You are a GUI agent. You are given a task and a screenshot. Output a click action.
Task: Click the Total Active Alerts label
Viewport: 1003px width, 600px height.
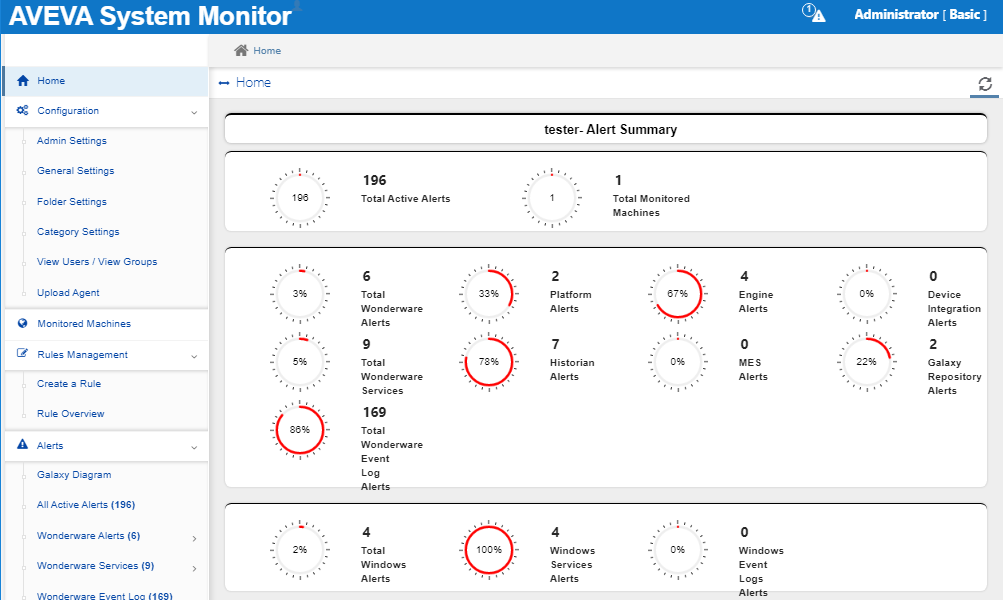(406, 198)
